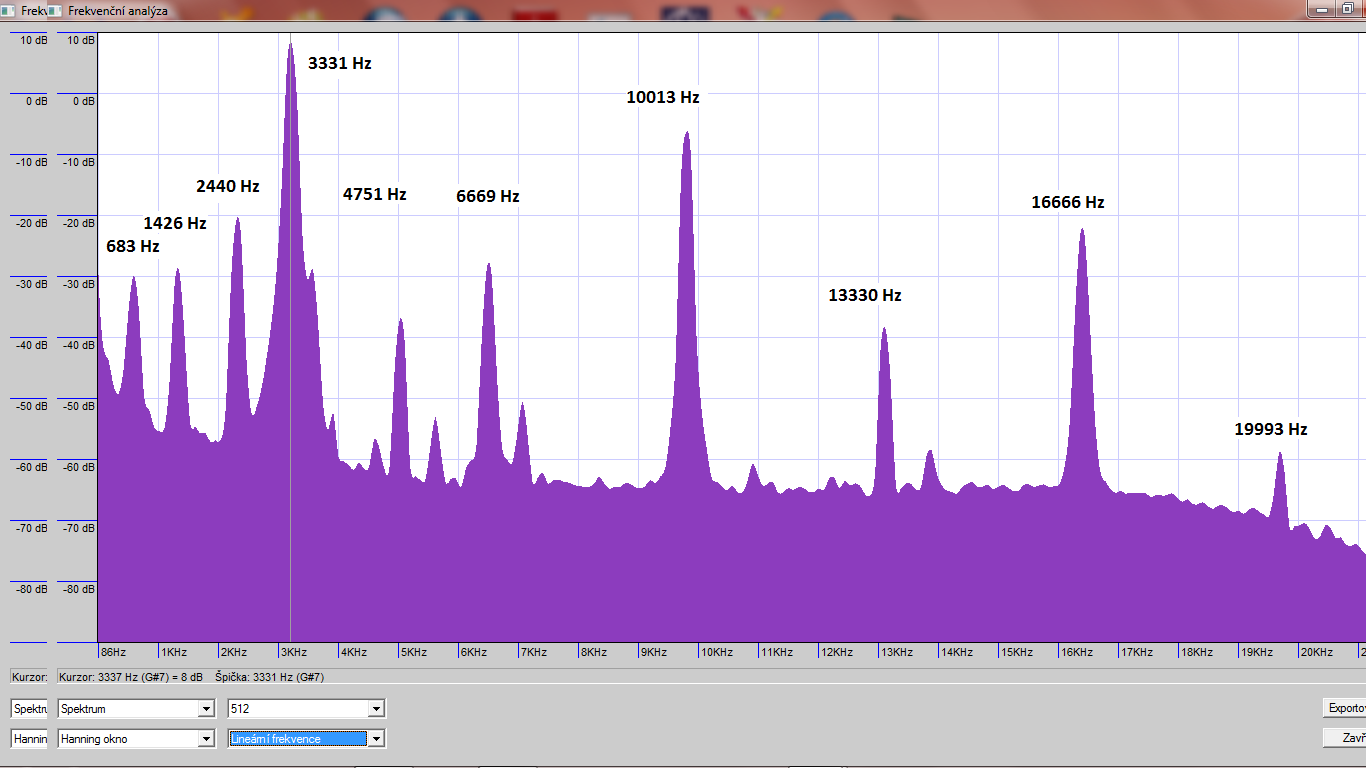Click the 13KHz tick label

click(x=897, y=652)
